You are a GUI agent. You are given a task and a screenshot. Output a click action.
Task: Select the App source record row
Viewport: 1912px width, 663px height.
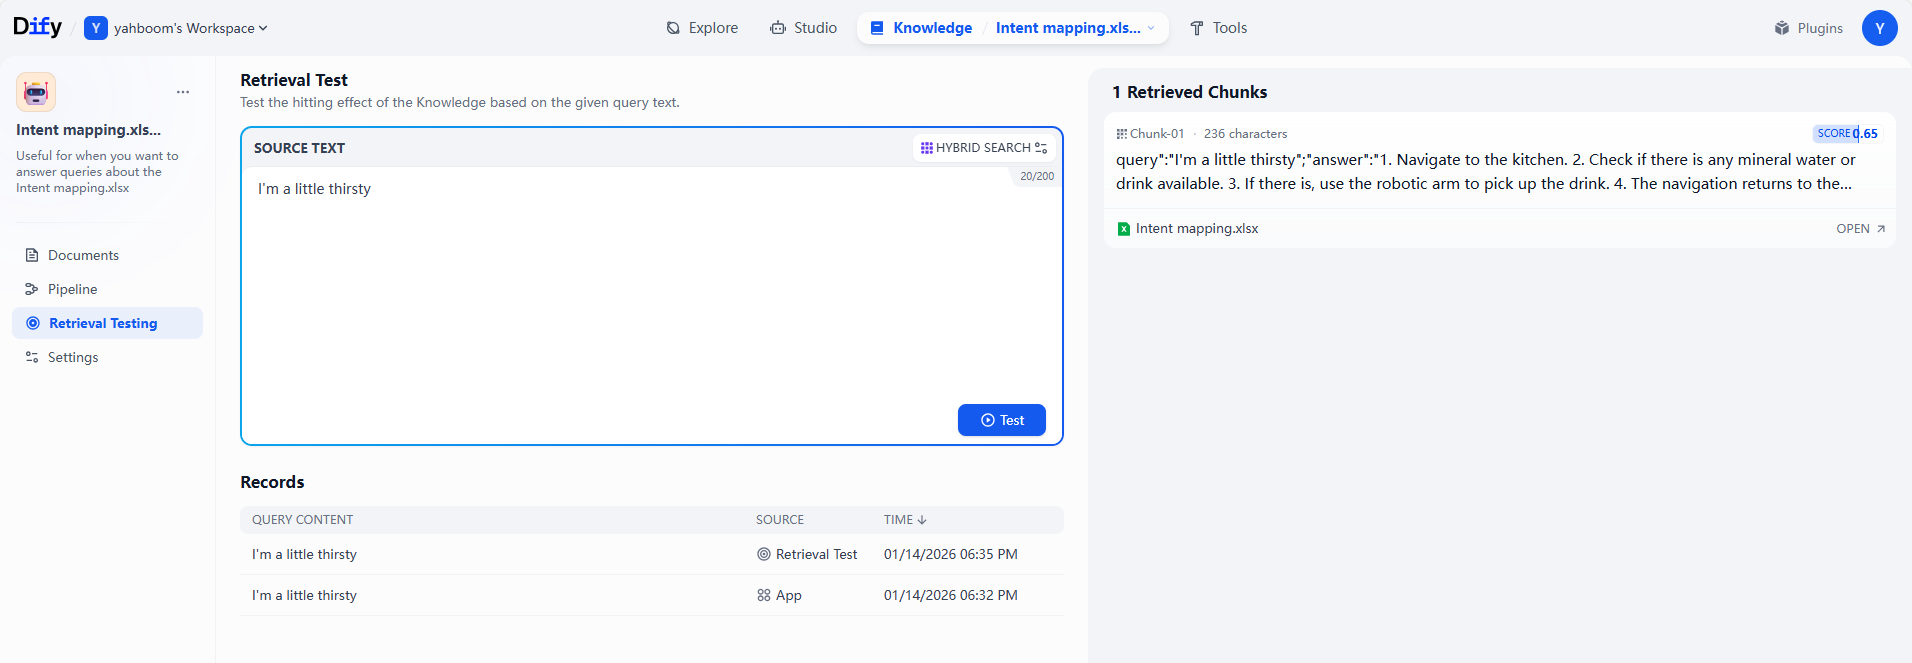coord(652,595)
